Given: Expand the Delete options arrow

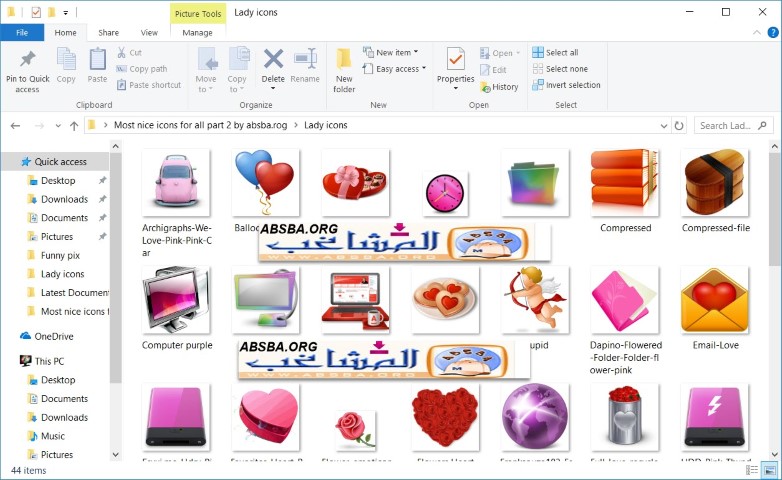Looking at the screenshot, I should pyautogui.click(x=273, y=89).
